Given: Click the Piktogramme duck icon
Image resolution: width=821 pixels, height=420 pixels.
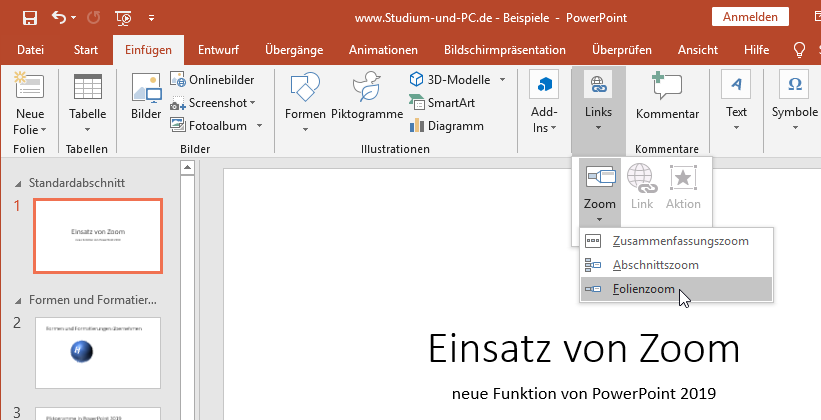Looking at the screenshot, I should 367,95.
